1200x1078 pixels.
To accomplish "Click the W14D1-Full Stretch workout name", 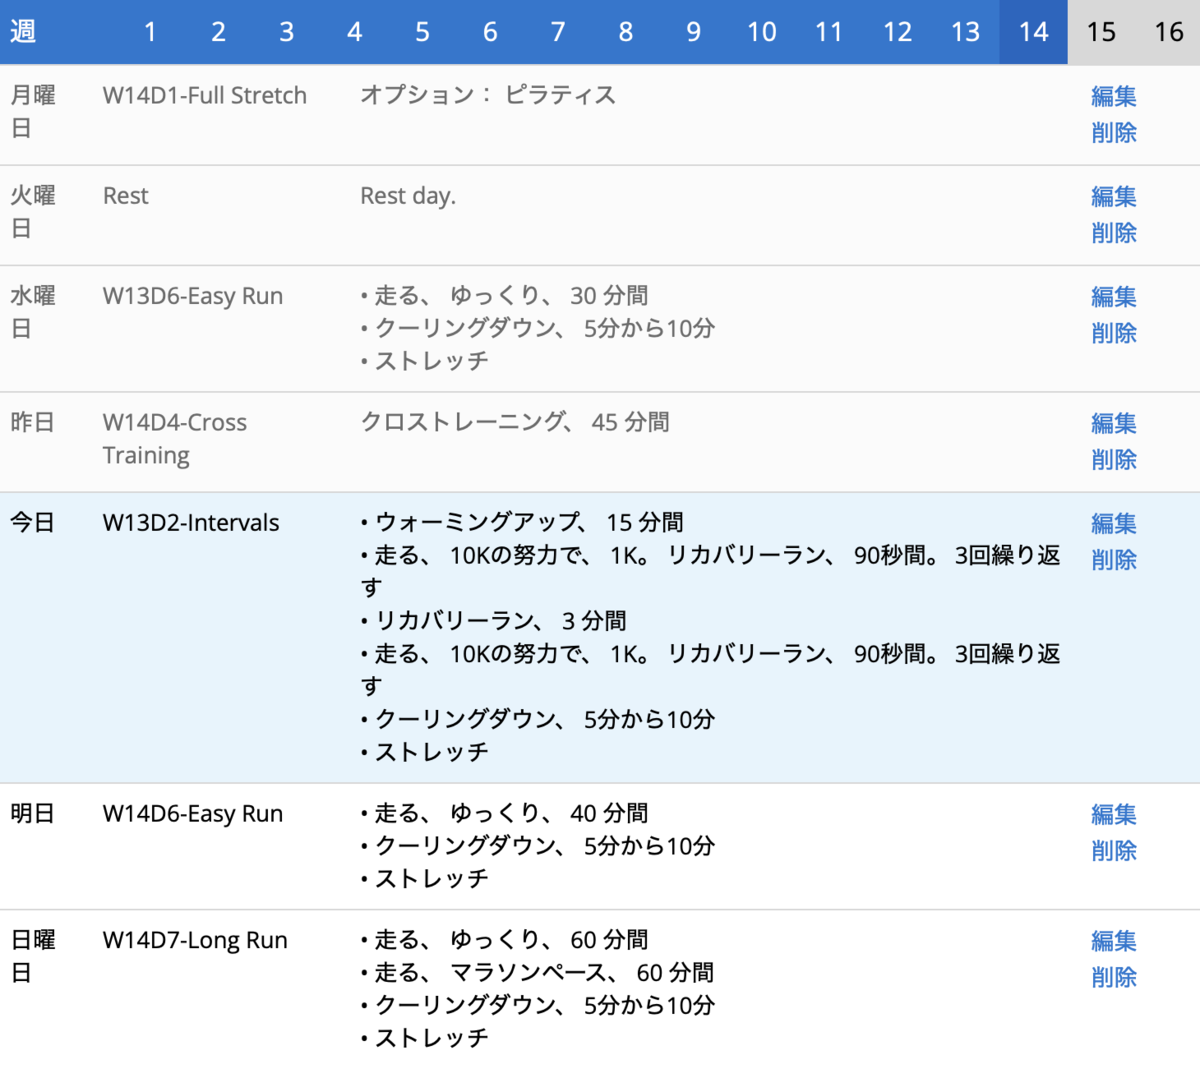I will tap(205, 95).
